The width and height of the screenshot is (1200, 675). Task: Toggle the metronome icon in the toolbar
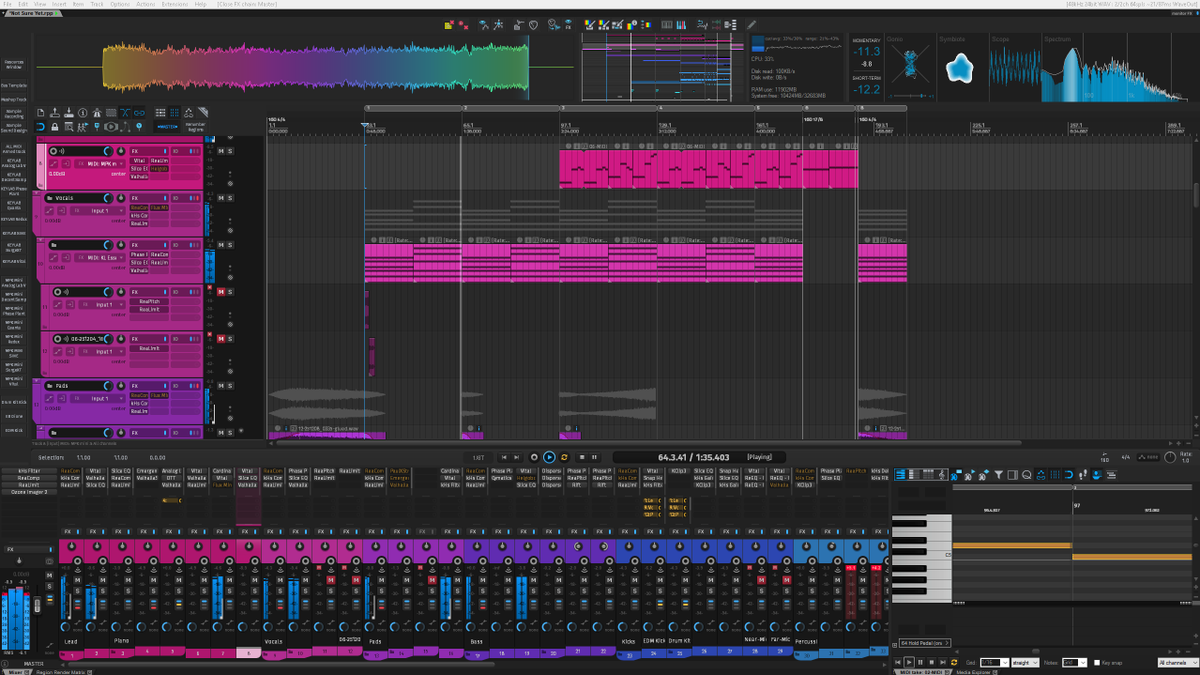[97, 112]
